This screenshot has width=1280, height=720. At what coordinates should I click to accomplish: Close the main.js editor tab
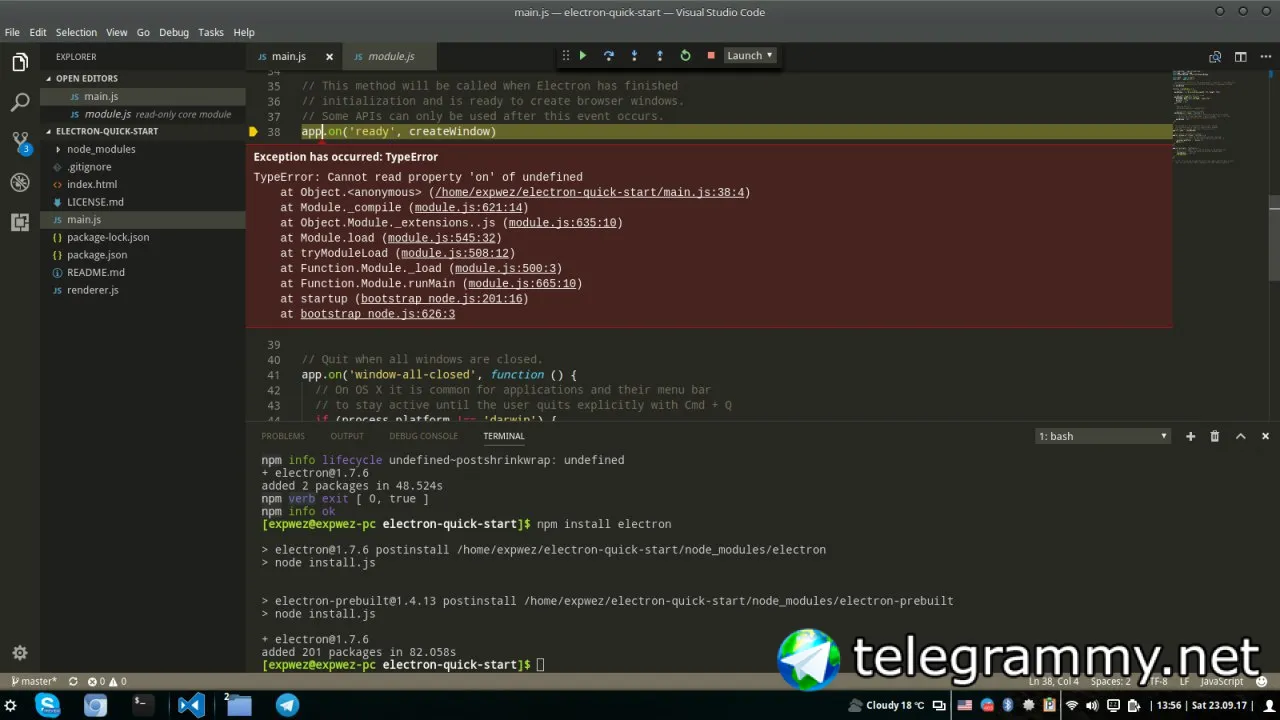tap(329, 57)
